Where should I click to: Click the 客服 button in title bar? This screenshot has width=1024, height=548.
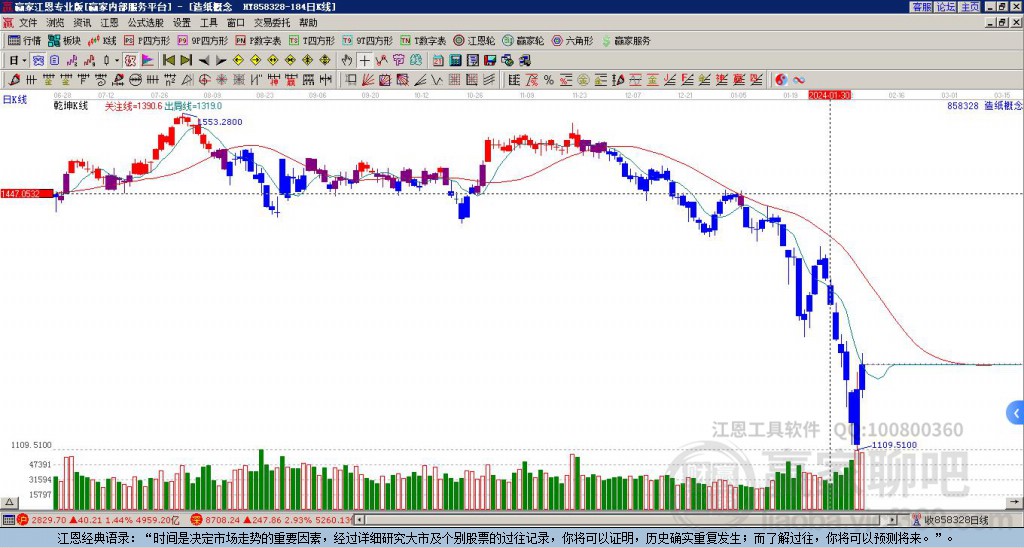click(x=921, y=7)
